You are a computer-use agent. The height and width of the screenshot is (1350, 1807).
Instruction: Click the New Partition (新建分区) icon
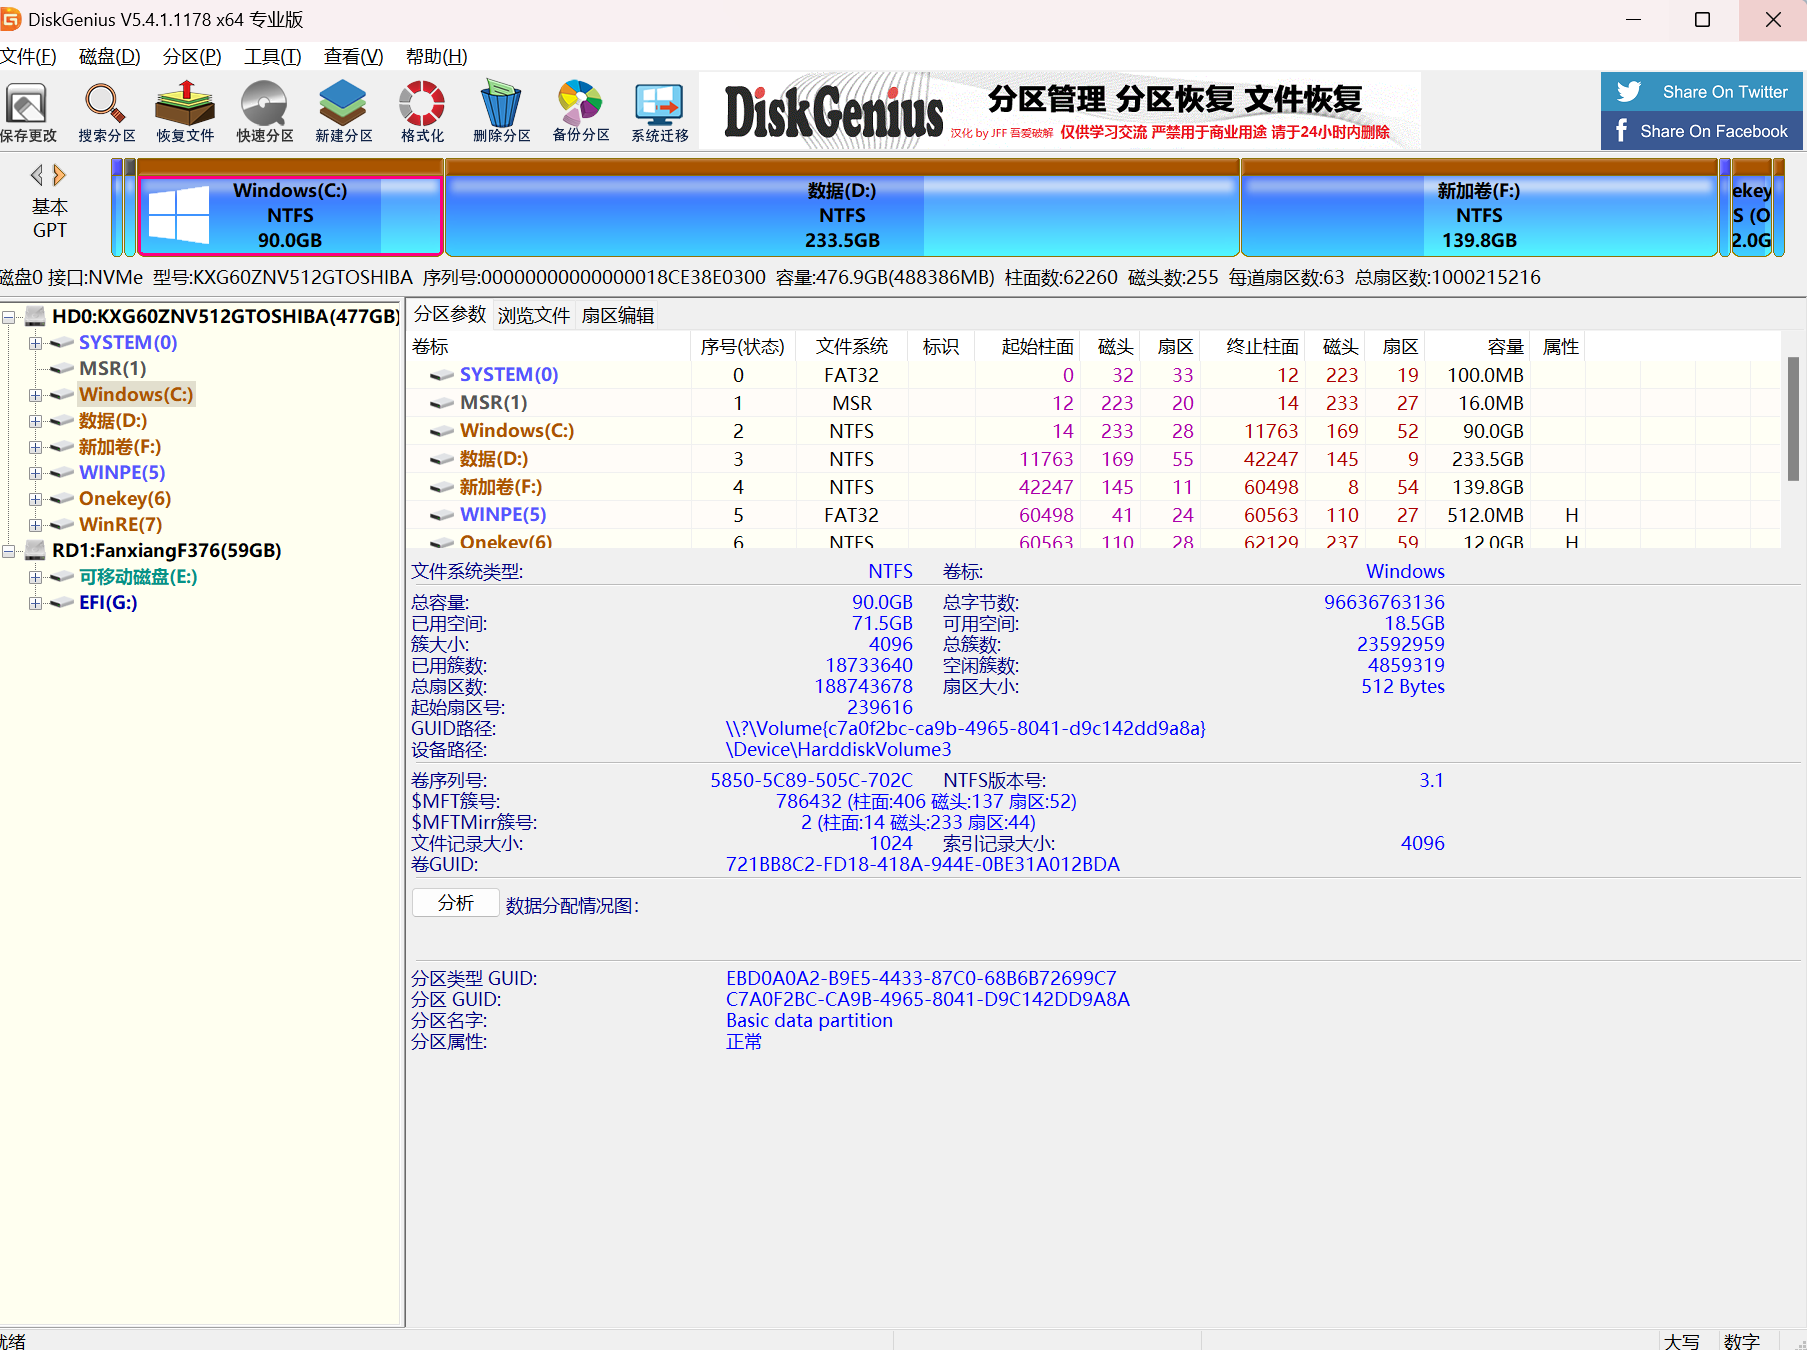tap(343, 111)
